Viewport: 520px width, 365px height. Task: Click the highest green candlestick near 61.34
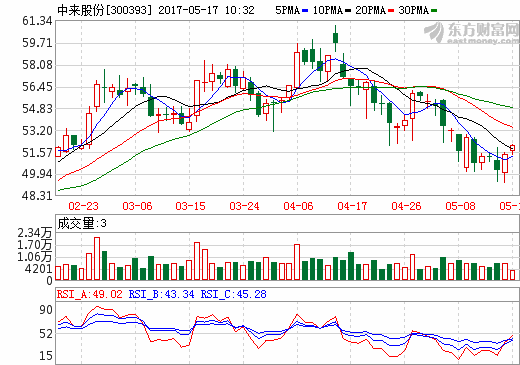pyautogui.click(x=336, y=38)
